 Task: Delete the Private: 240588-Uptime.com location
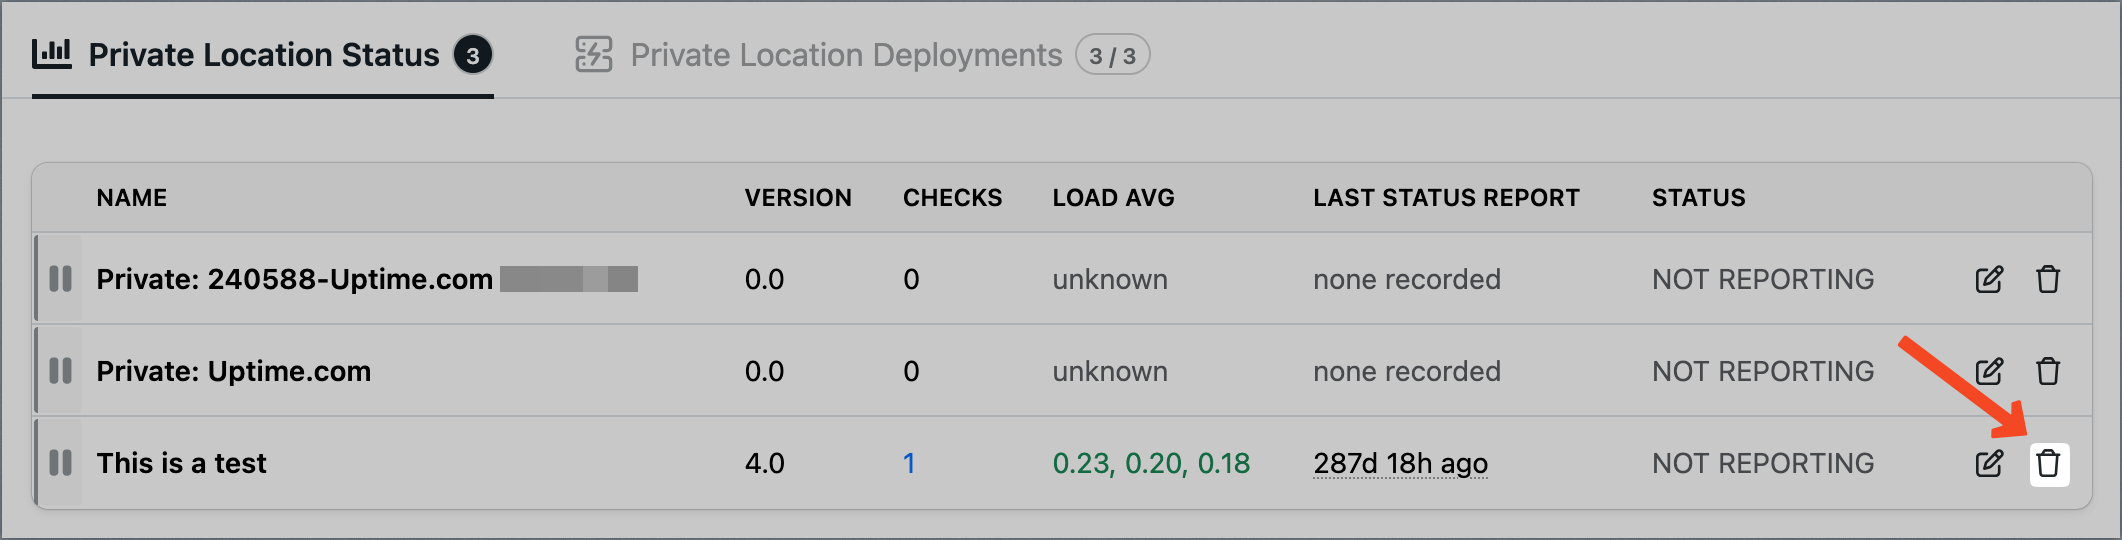coord(2048,280)
